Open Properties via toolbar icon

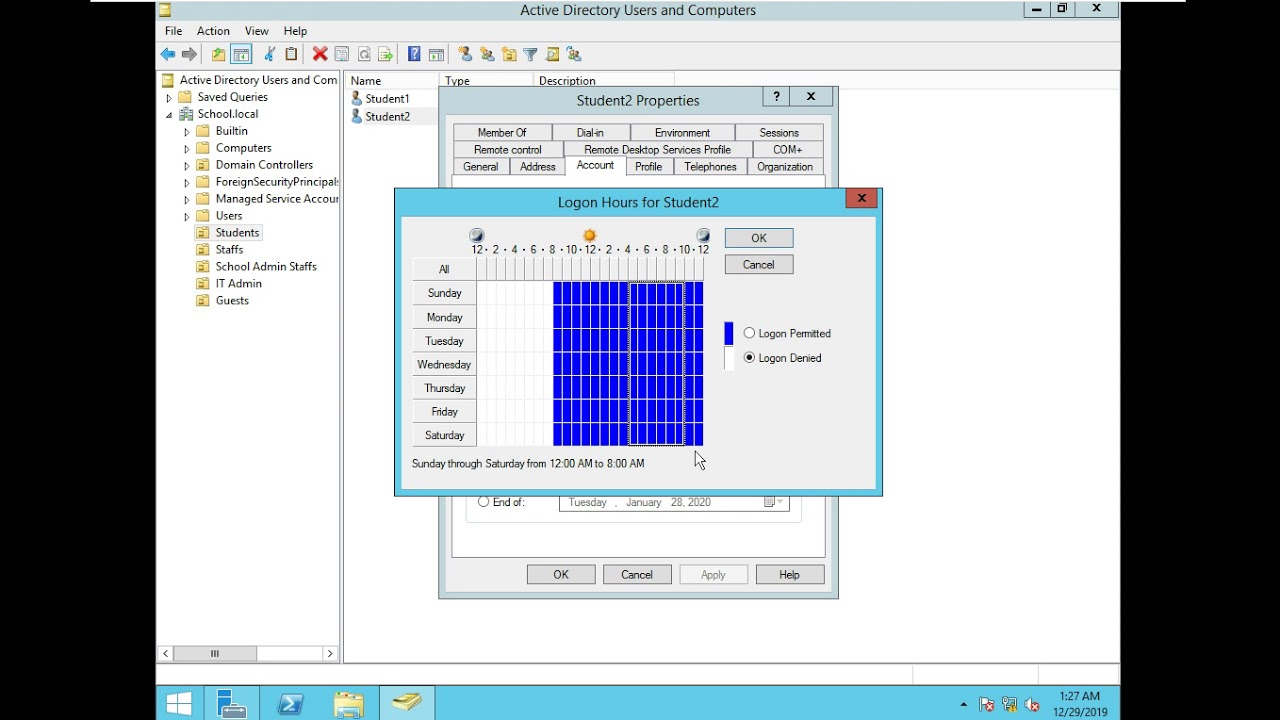pyautogui.click(x=342, y=54)
